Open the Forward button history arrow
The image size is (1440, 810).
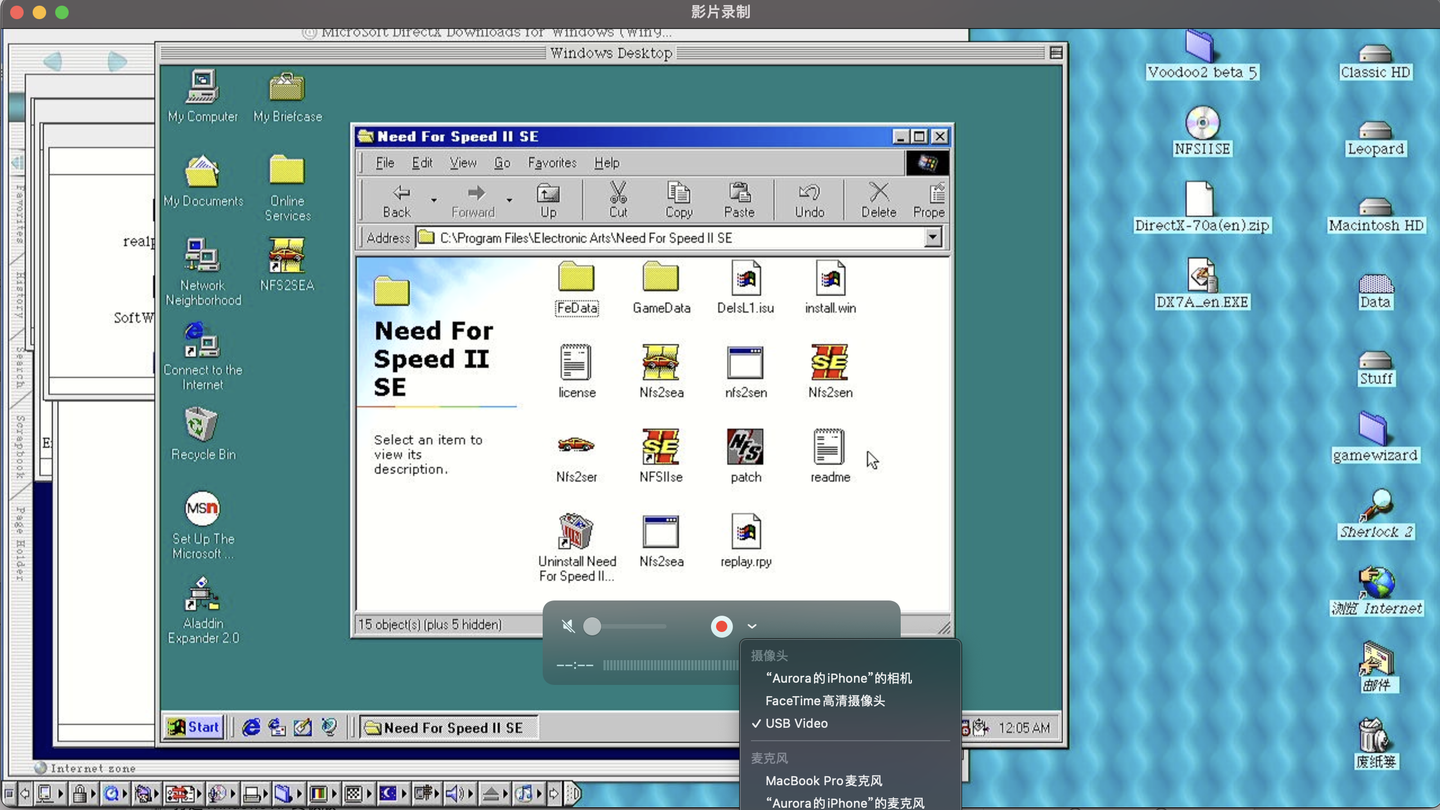click(x=509, y=200)
